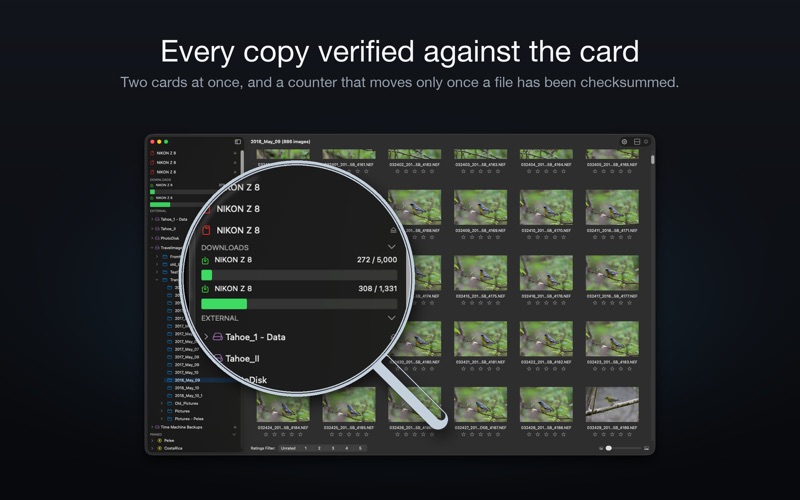Click the Tahoe_1 - Data drive icon
The width and height of the screenshot is (800, 500).
[157, 219]
